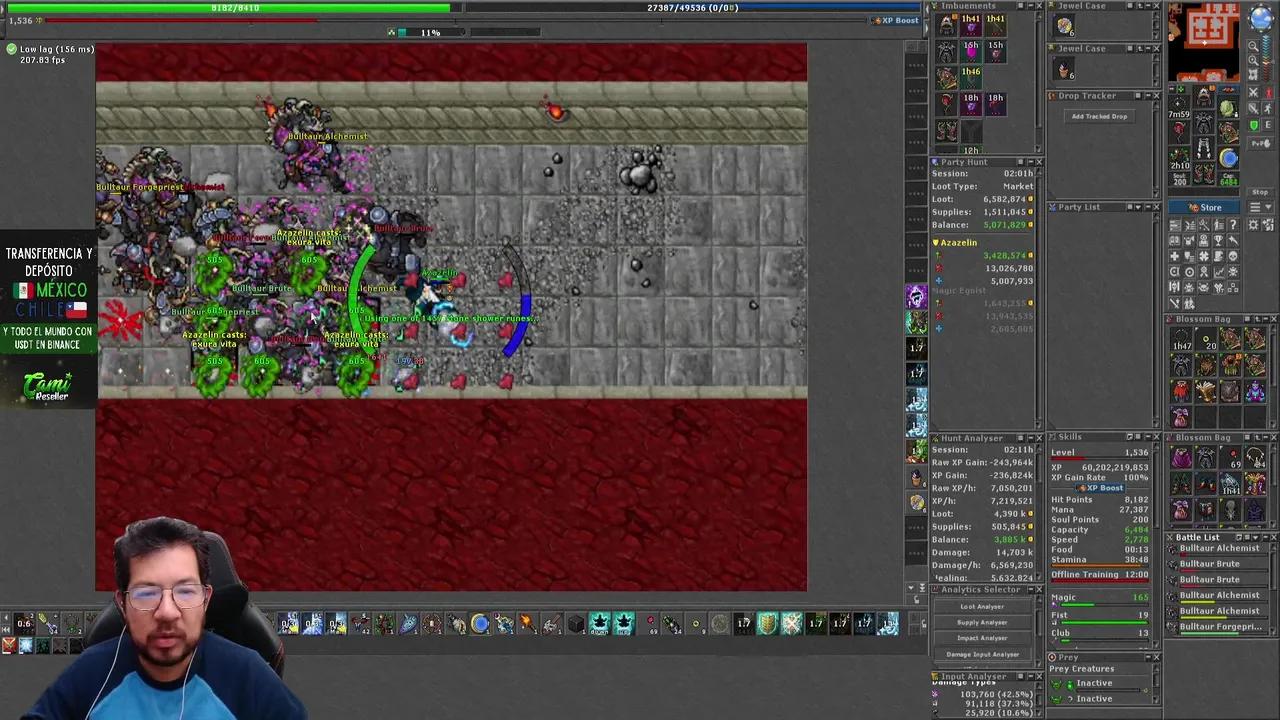The image size is (1280, 720).
Task: Click the XP Boost label beside the top bars
Action: click(894, 20)
